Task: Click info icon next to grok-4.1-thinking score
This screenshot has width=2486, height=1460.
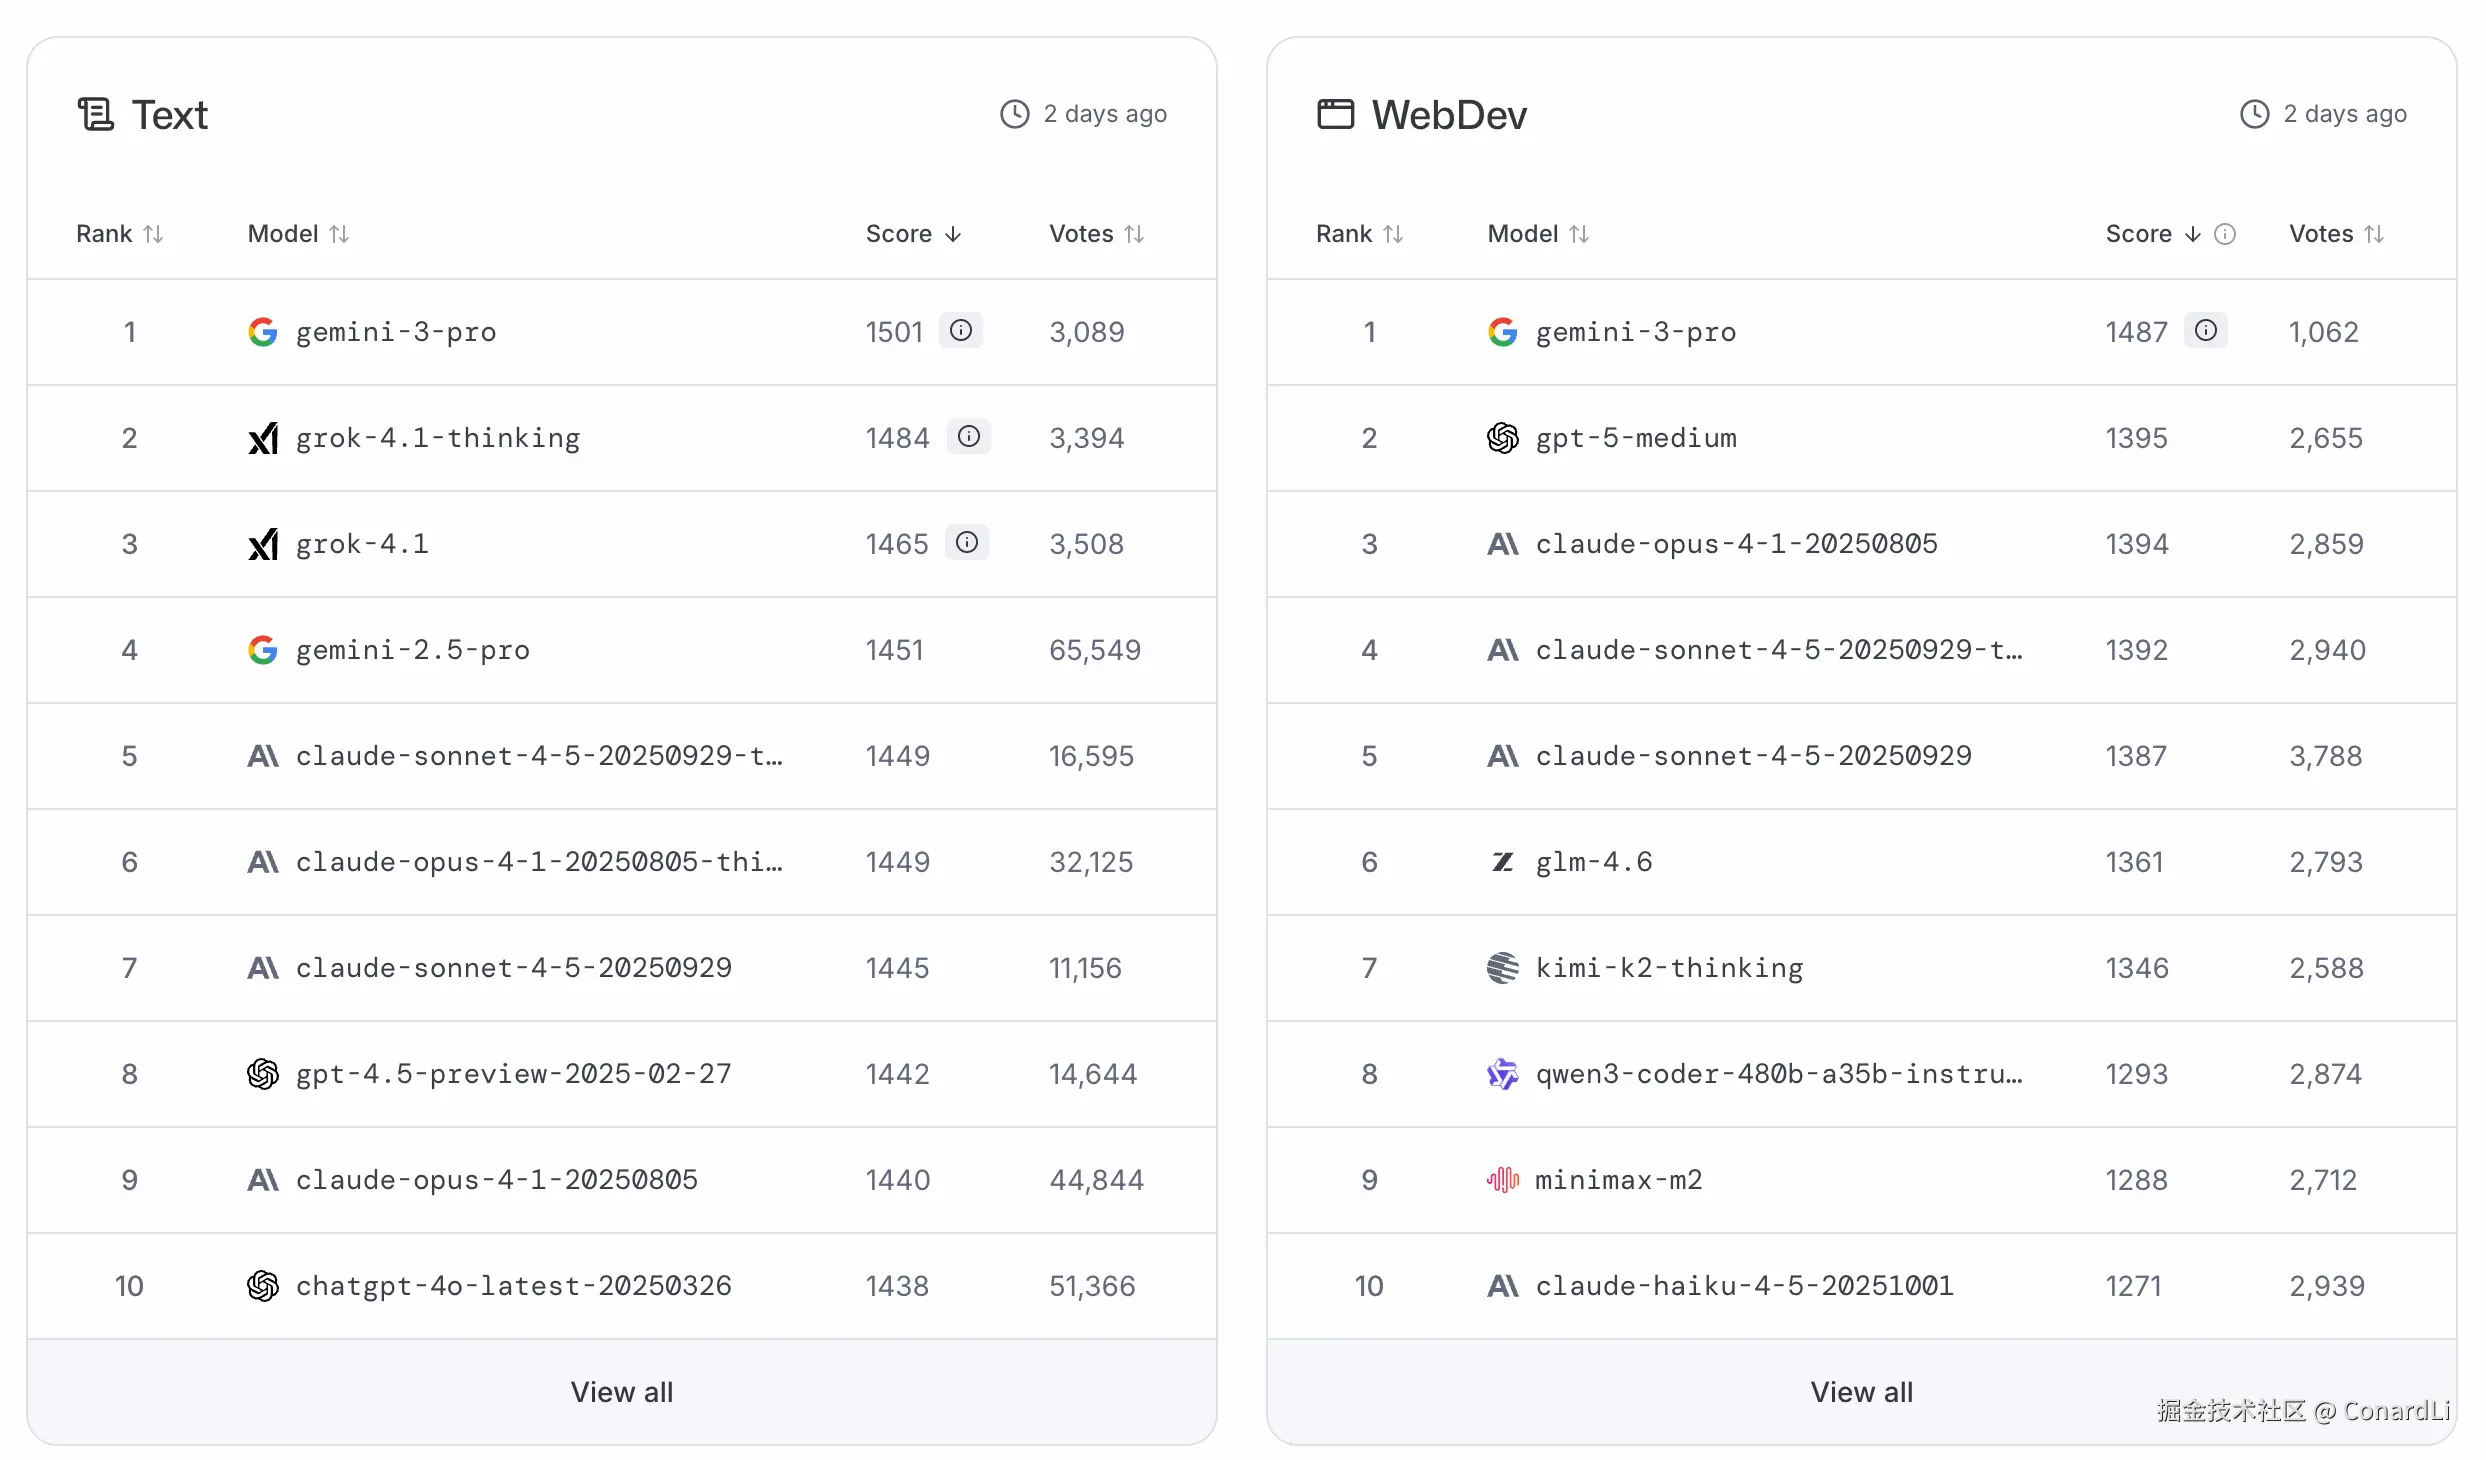Action: tap(968, 437)
